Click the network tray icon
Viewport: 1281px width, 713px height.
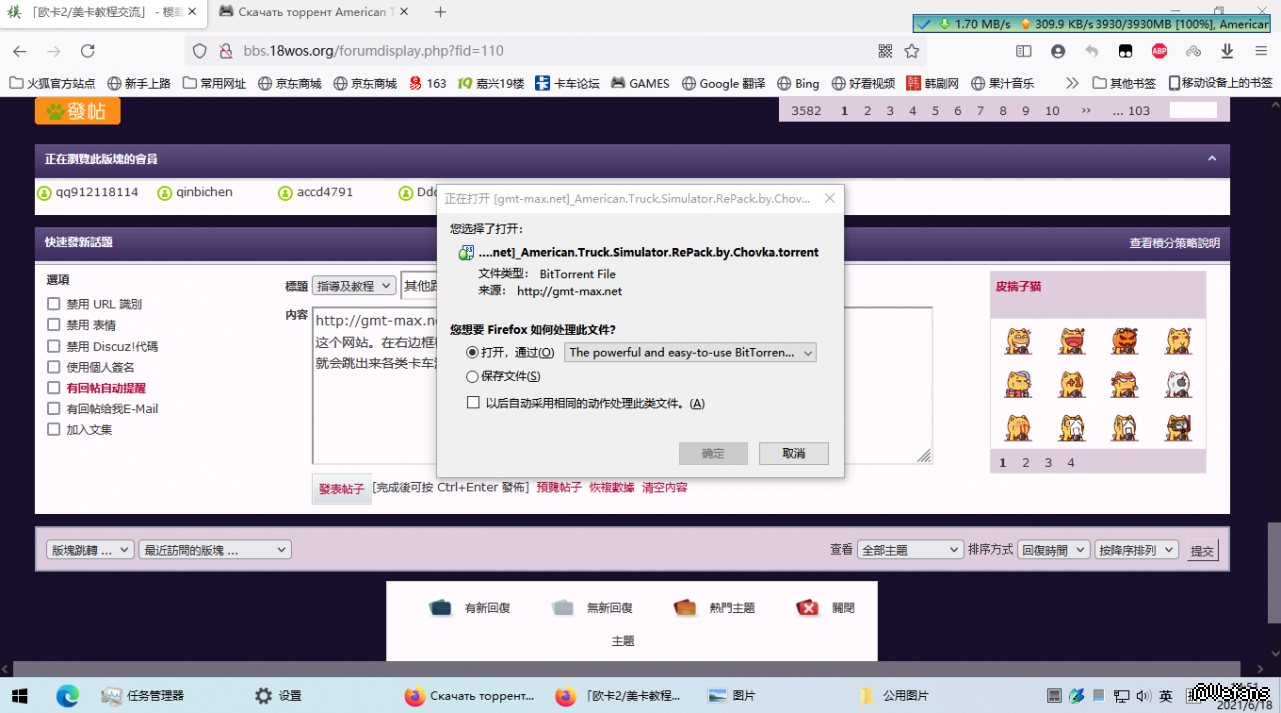coord(1121,696)
